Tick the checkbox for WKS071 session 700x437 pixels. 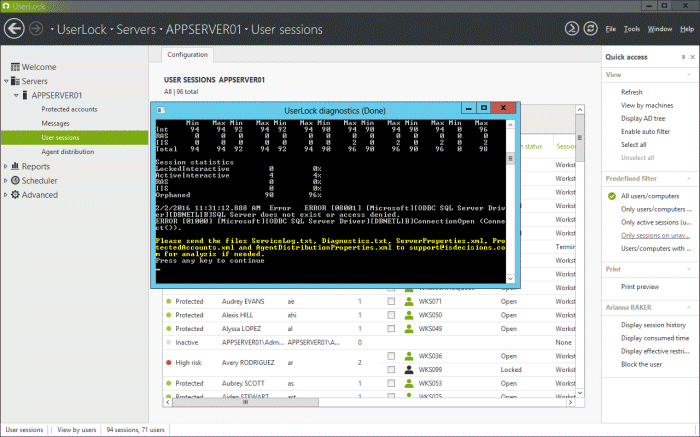391,302
